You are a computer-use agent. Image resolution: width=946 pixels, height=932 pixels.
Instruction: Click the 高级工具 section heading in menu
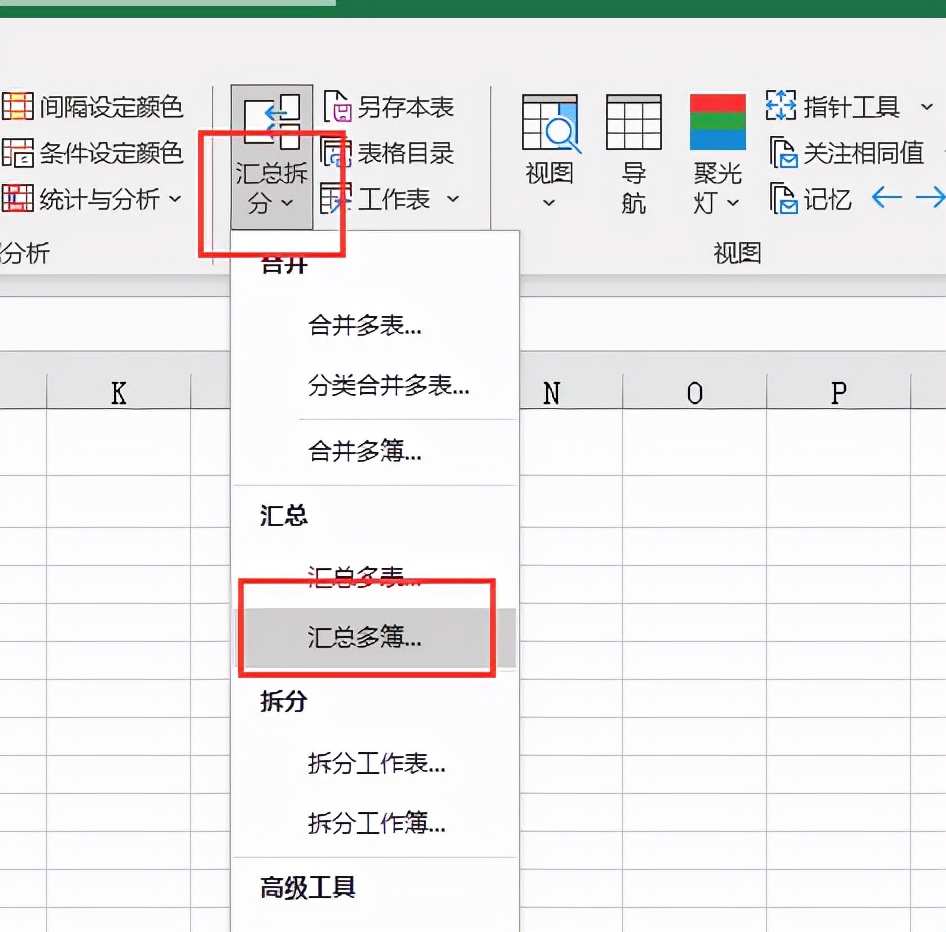tap(308, 888)
